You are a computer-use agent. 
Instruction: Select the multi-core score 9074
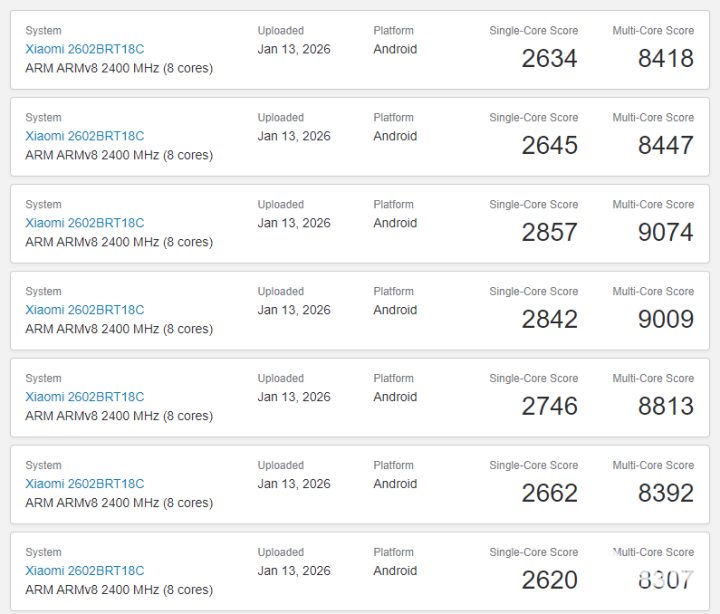(665, 233)
